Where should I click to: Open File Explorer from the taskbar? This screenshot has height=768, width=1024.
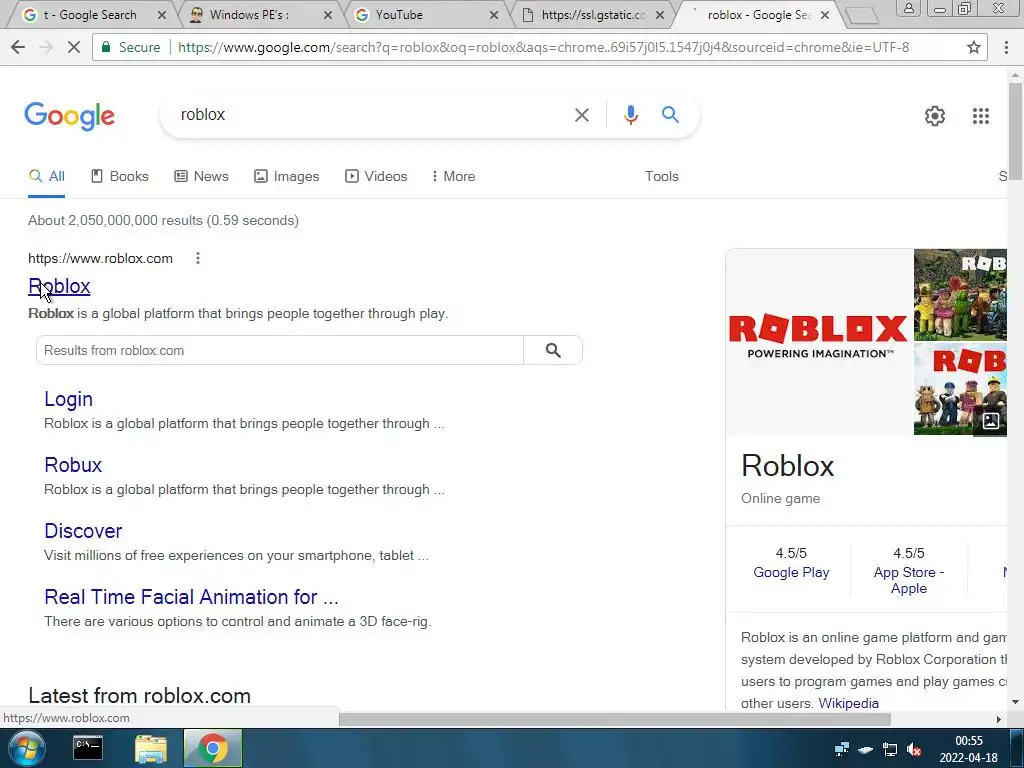[151, 748]
